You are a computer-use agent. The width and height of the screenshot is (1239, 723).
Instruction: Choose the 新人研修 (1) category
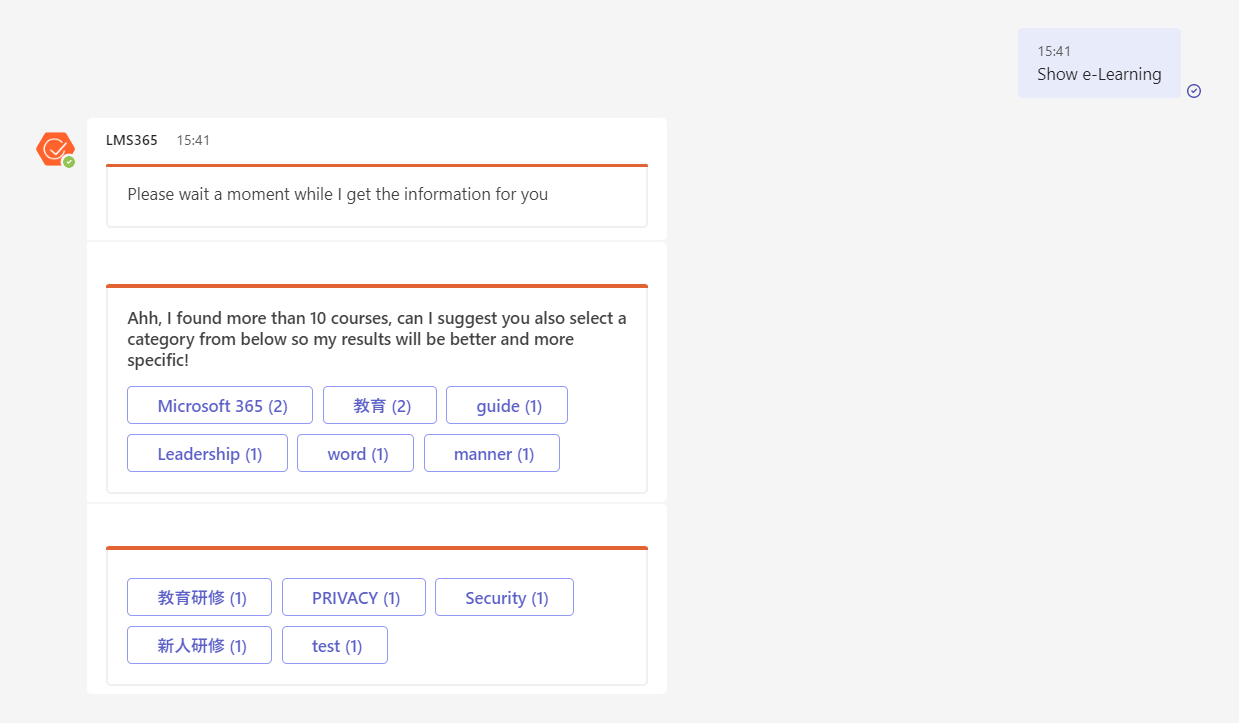pos(199,645)
